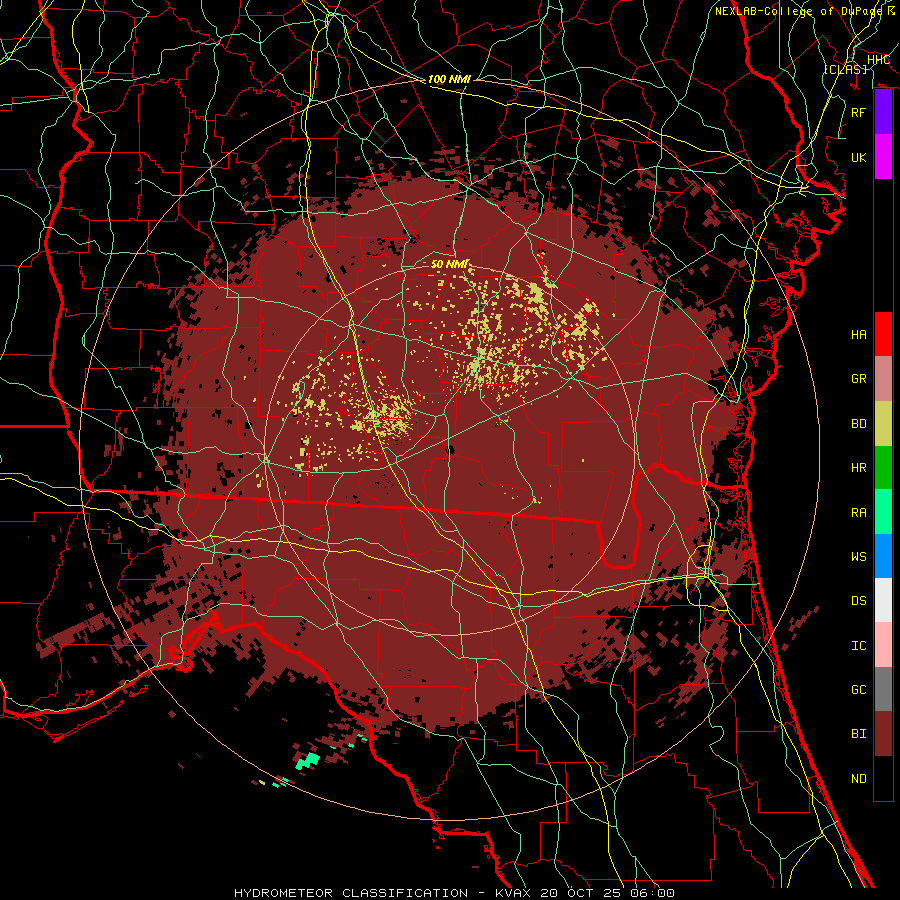900x900 pixels.
Task: Click the HA red legend swatch
Action: tap(883, 334)
